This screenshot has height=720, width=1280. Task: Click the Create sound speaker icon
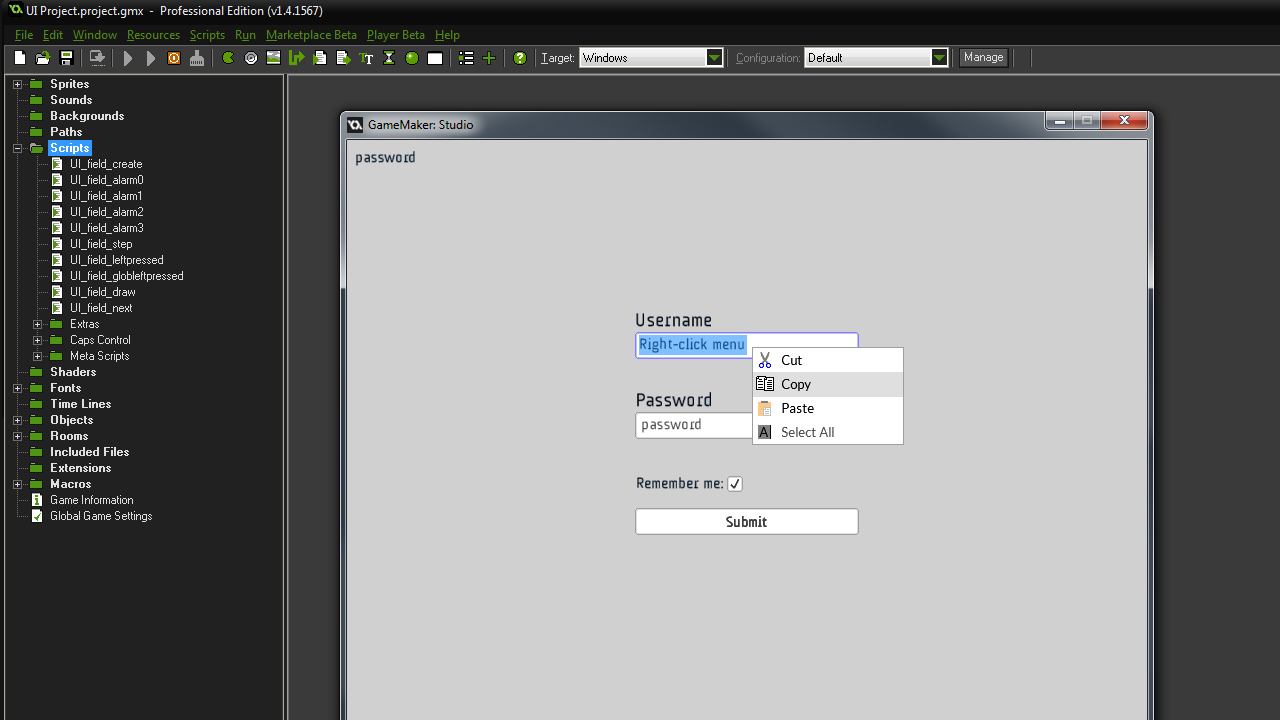click(251, 58)
